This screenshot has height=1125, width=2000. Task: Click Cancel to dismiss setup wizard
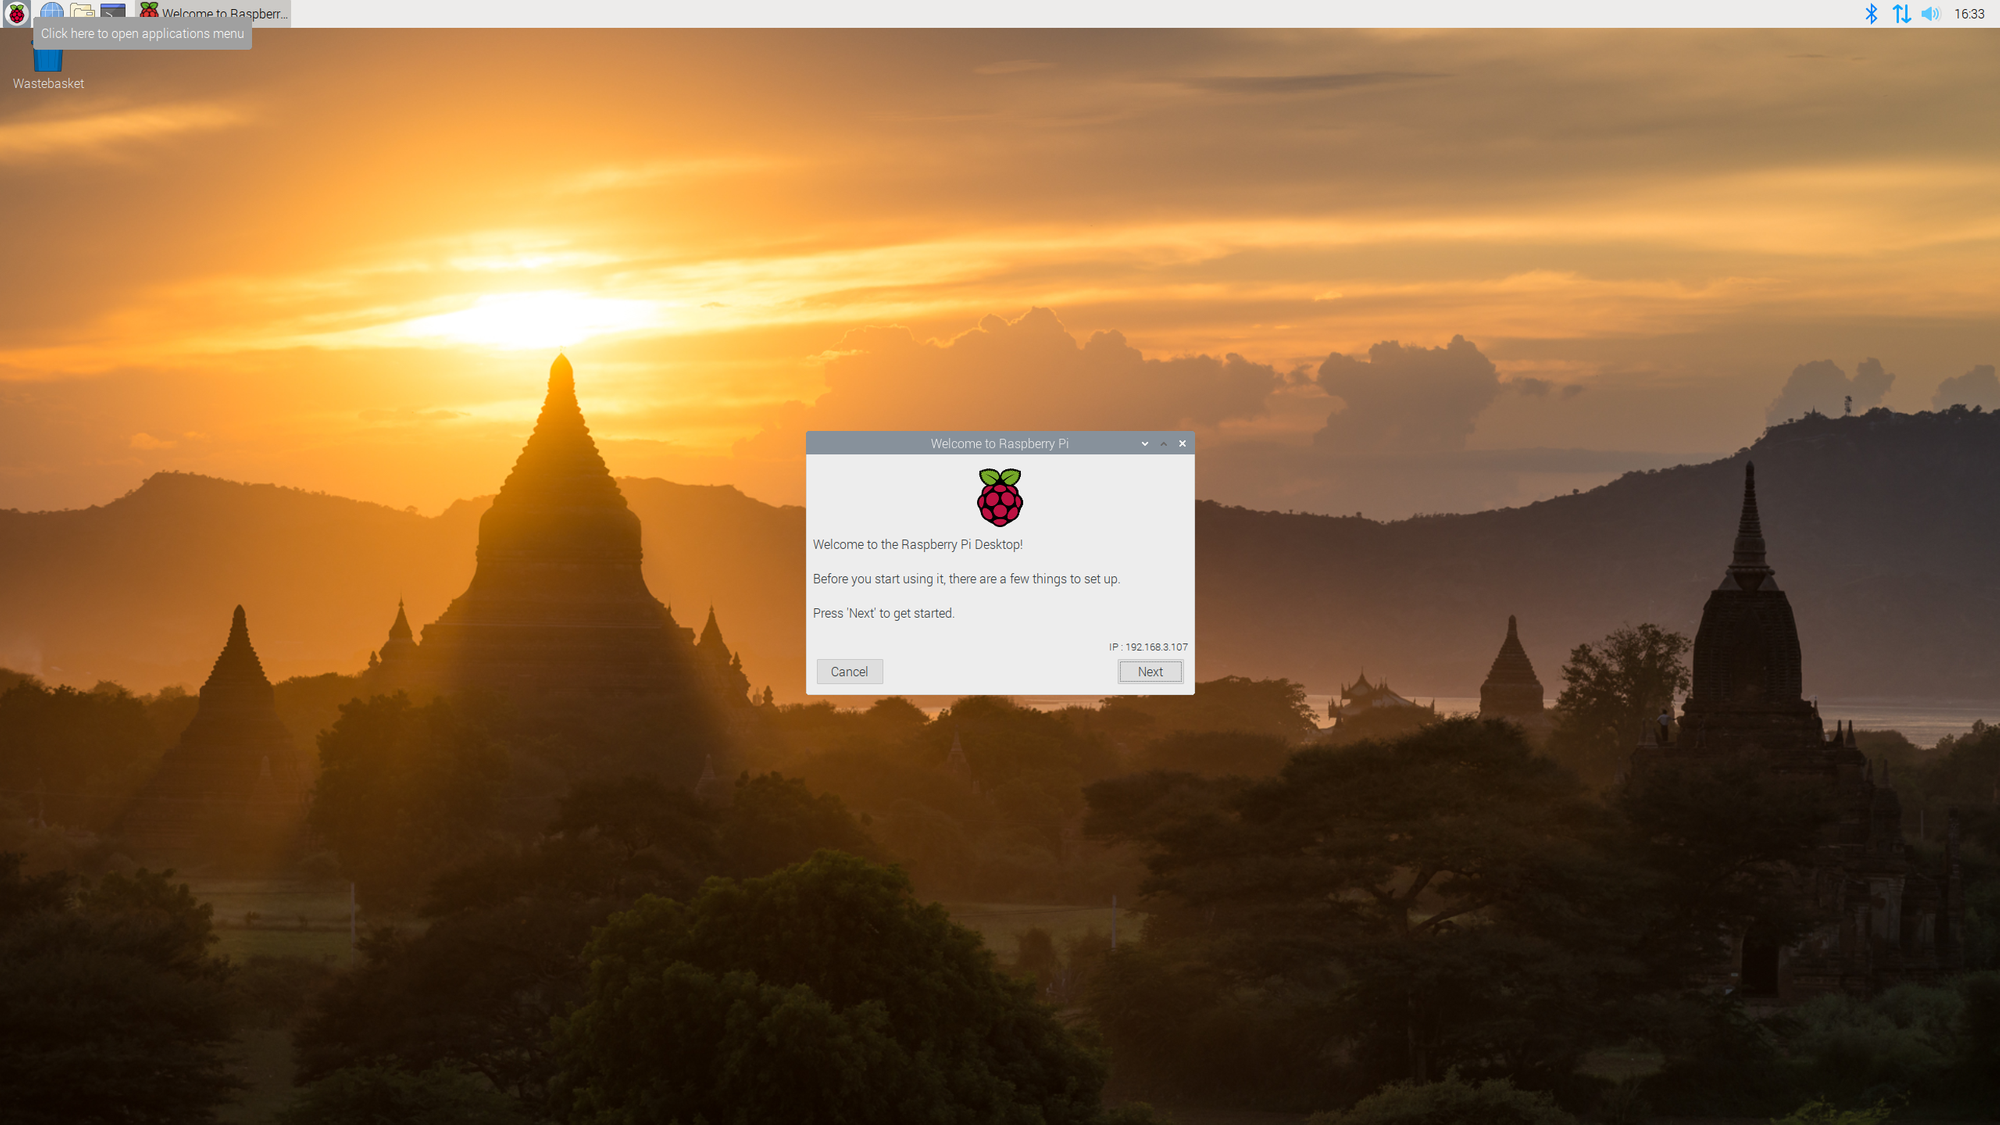coord(849,672)
